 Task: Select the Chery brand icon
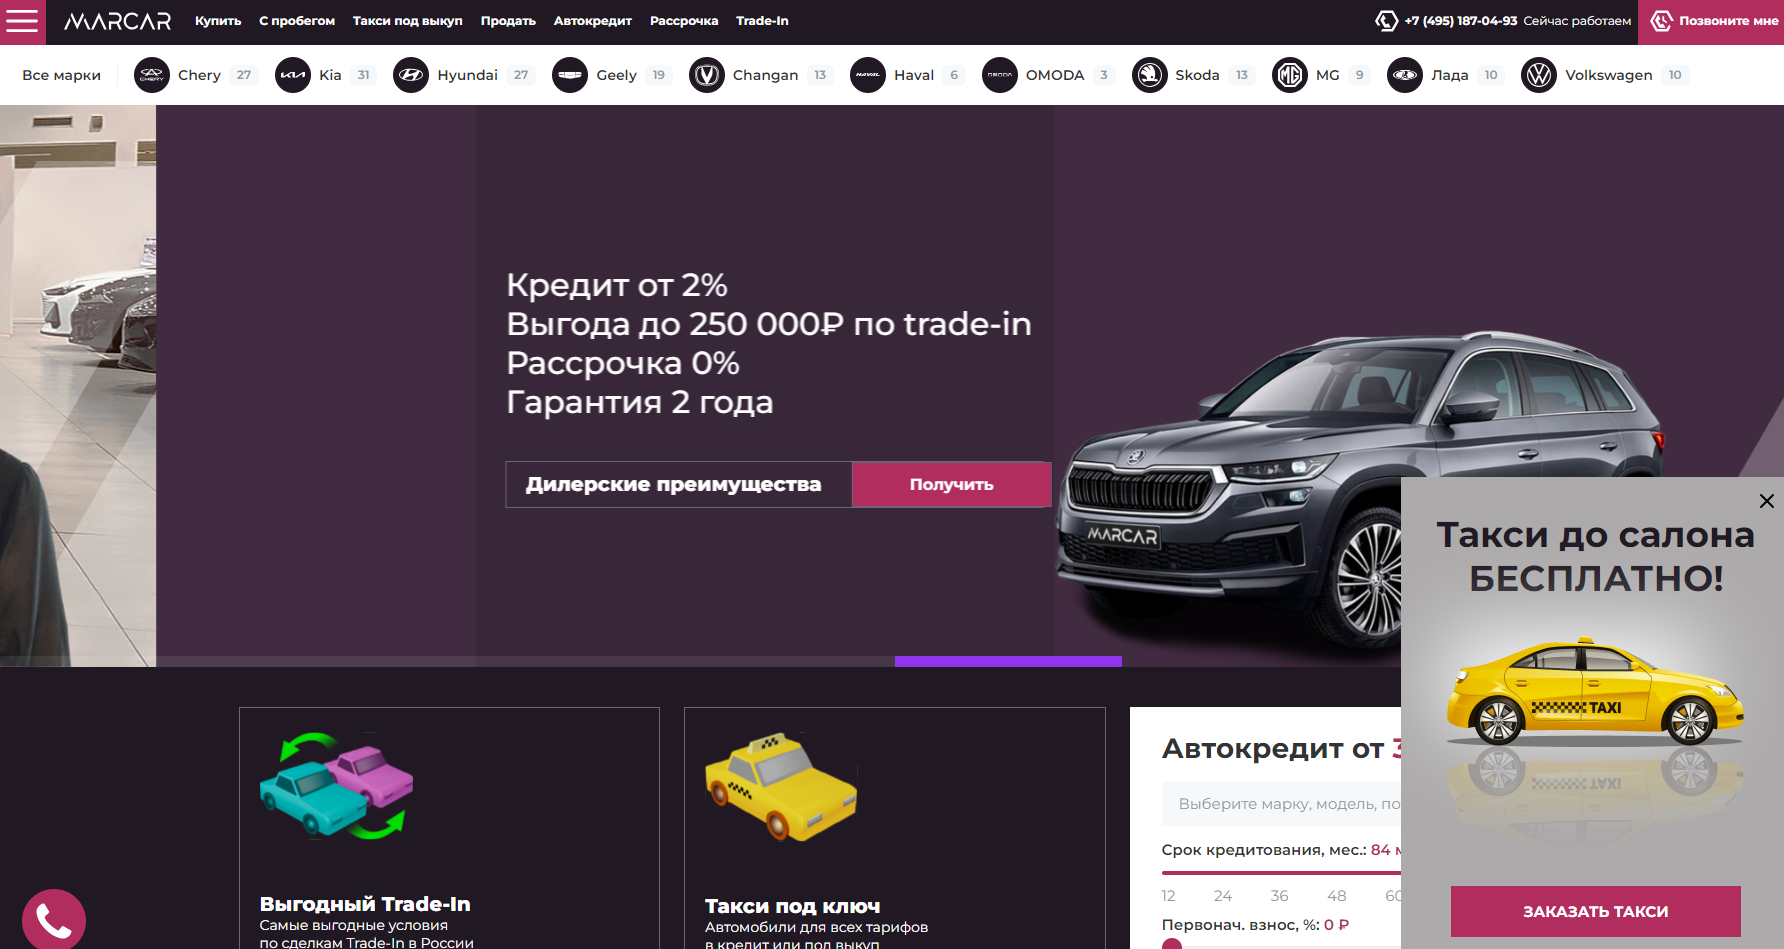[152, 75]
